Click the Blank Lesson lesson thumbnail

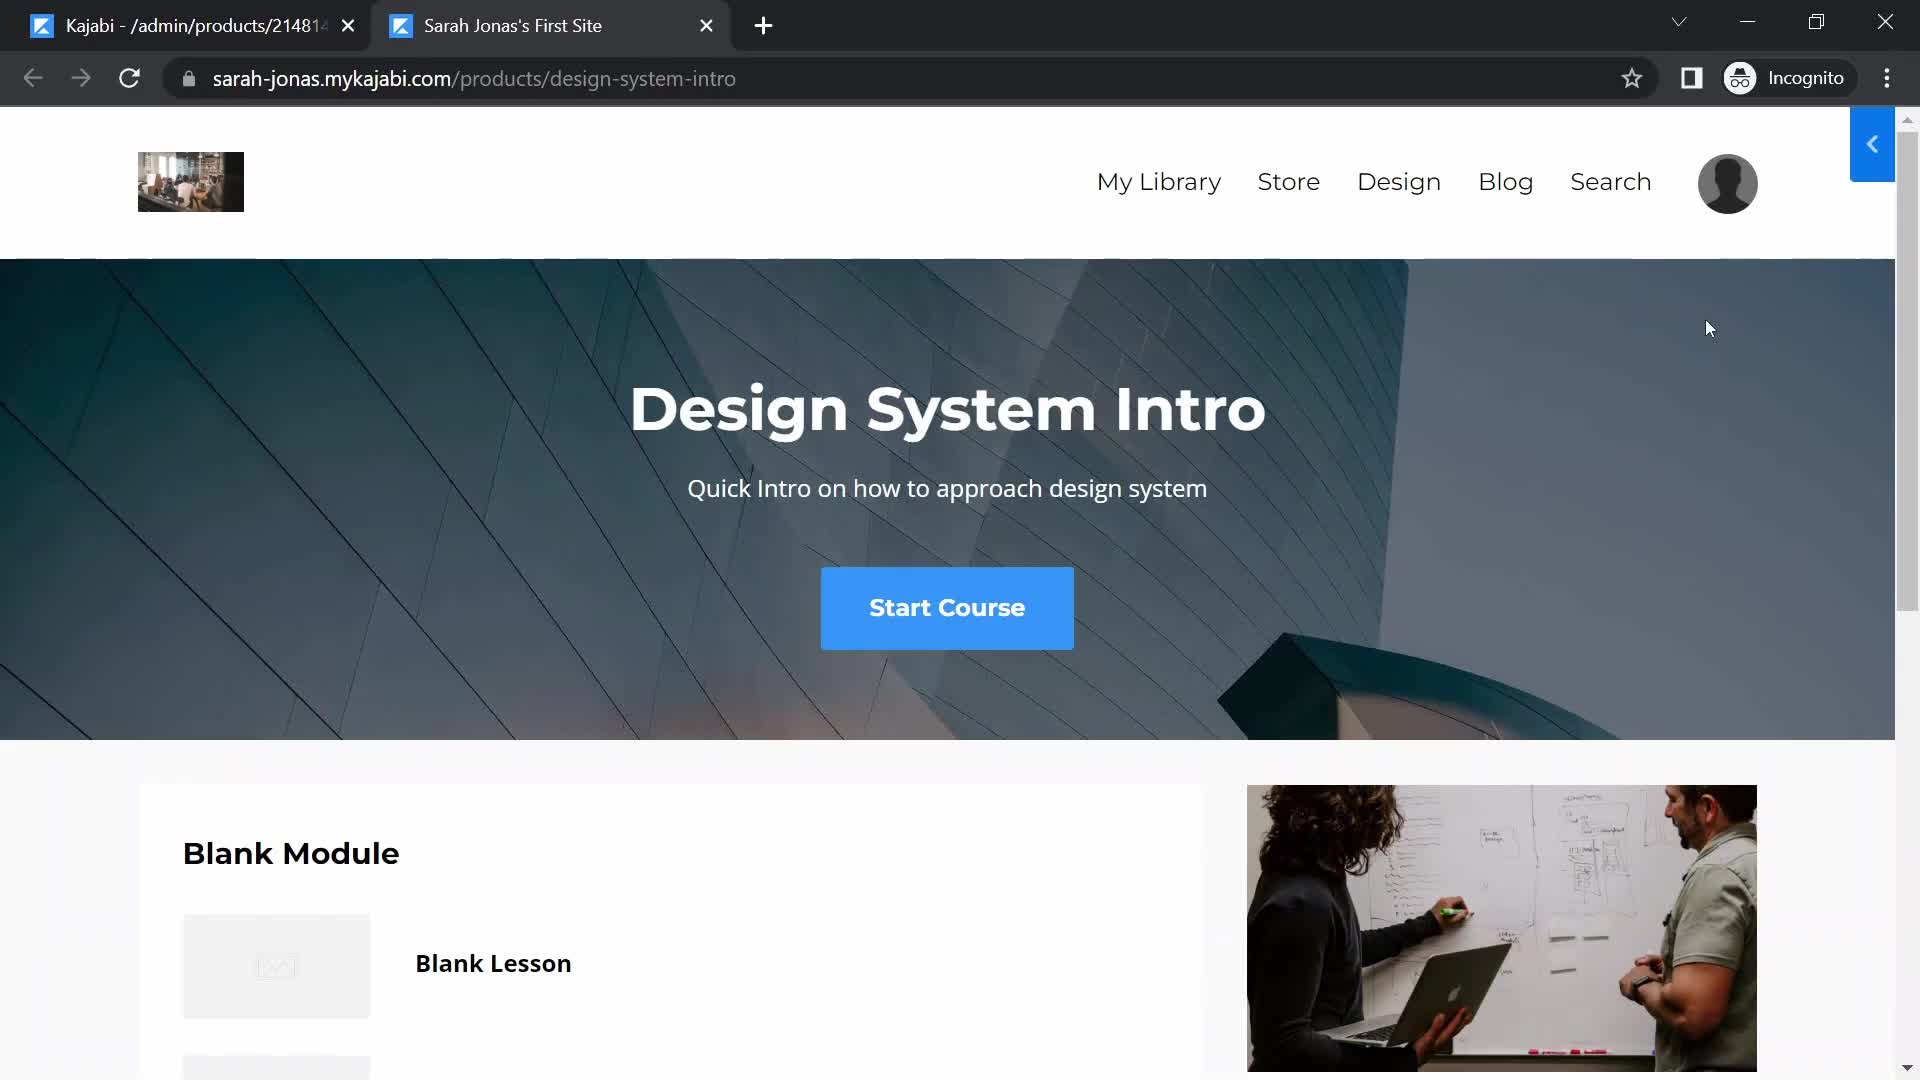click(276, 963)
